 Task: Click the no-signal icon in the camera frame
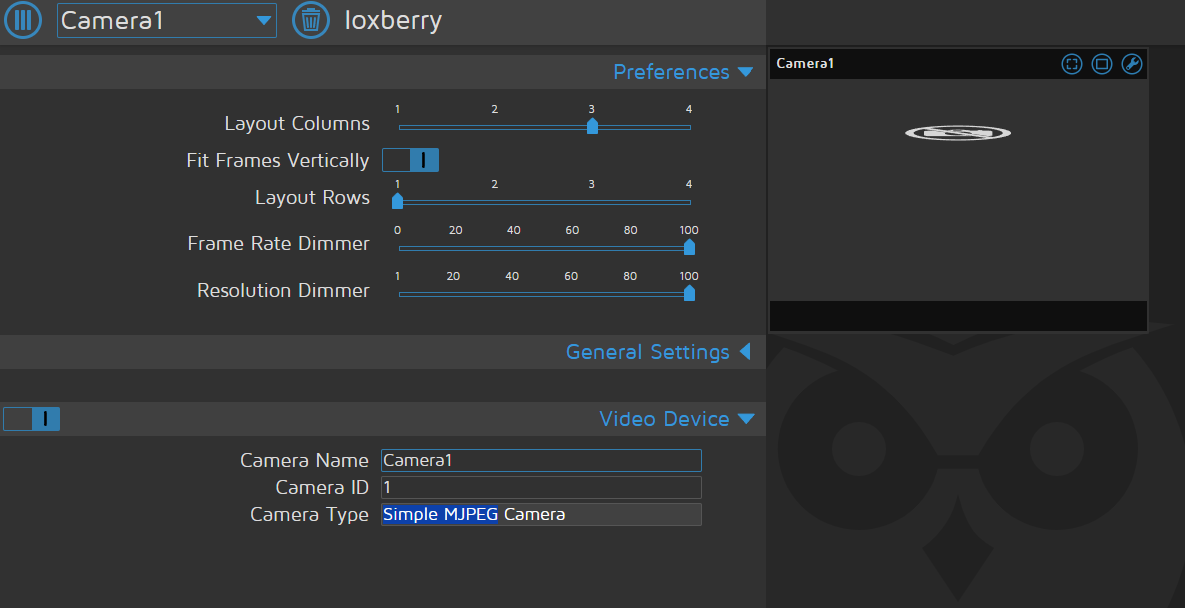click(957, 133)
